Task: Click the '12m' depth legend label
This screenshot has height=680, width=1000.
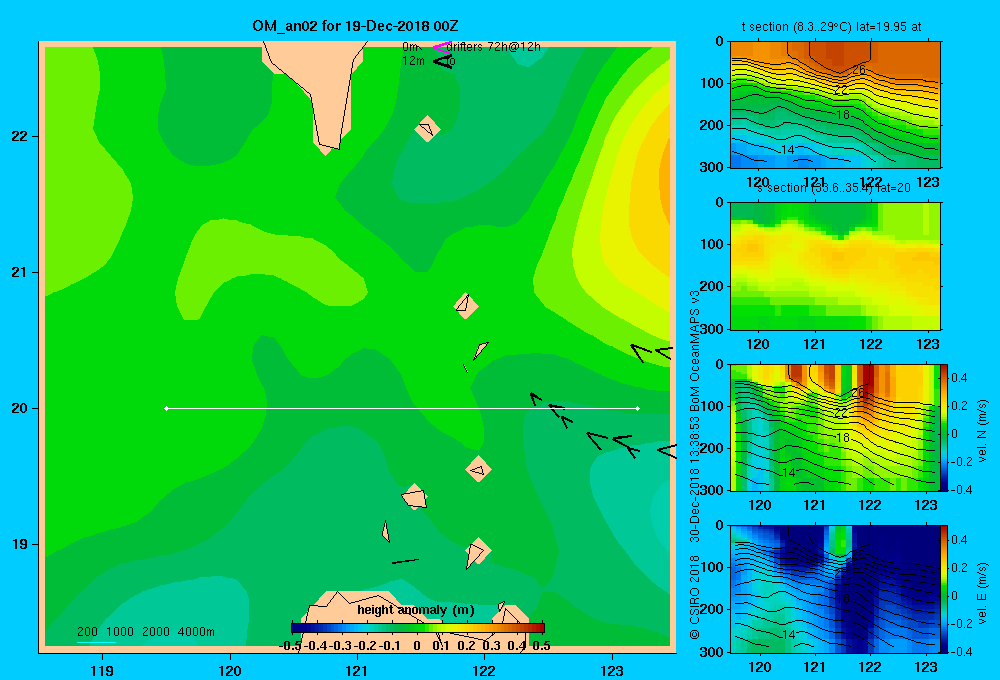Action: coord(413,61)
